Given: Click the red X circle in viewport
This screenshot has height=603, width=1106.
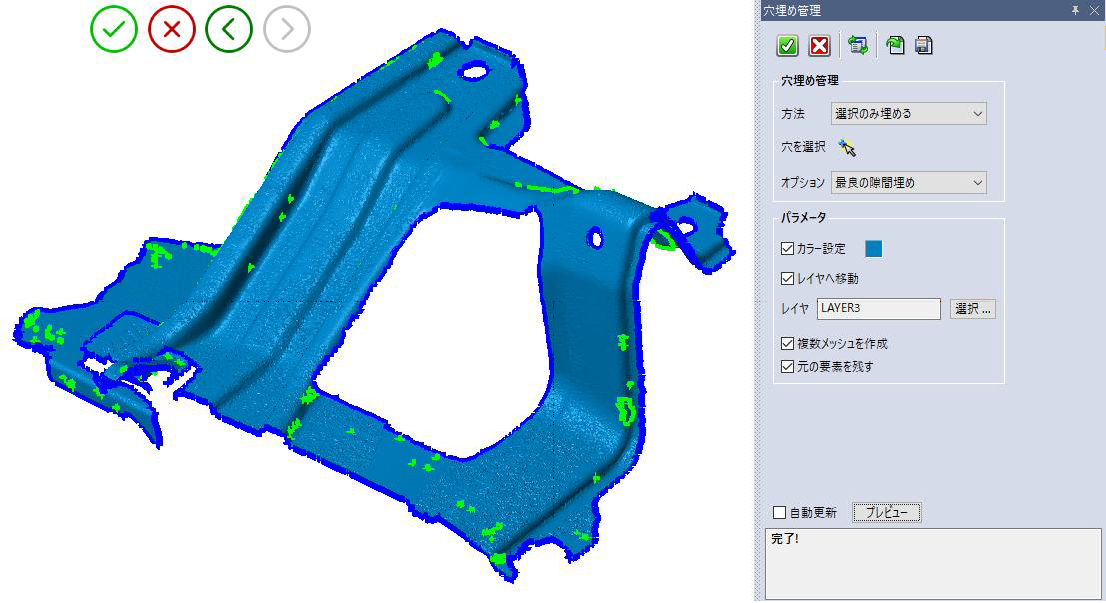Looking at the screenshot, I should (x=171, y=30).
